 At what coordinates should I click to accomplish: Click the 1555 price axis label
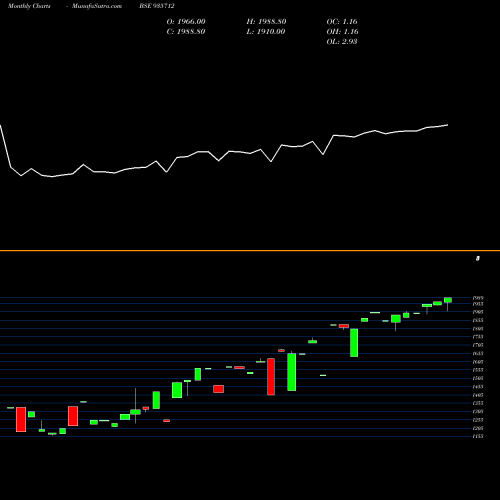pyautogui.click(x=478, y=370)
